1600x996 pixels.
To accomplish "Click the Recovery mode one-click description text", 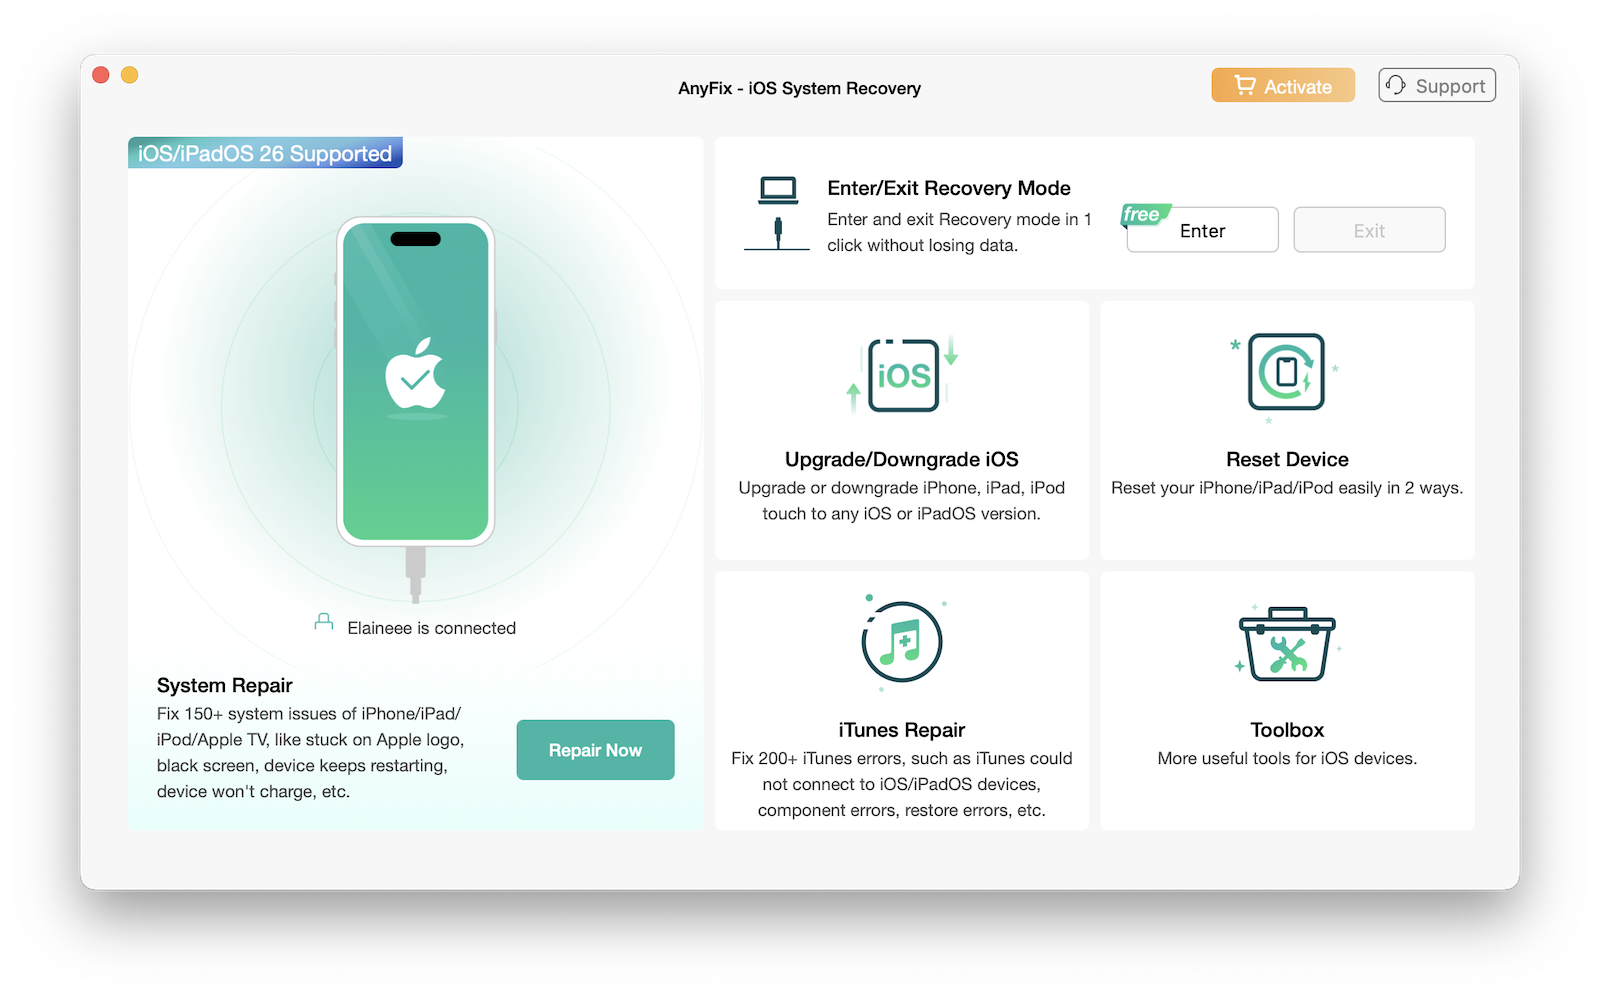I will click(x=959, y=232).
